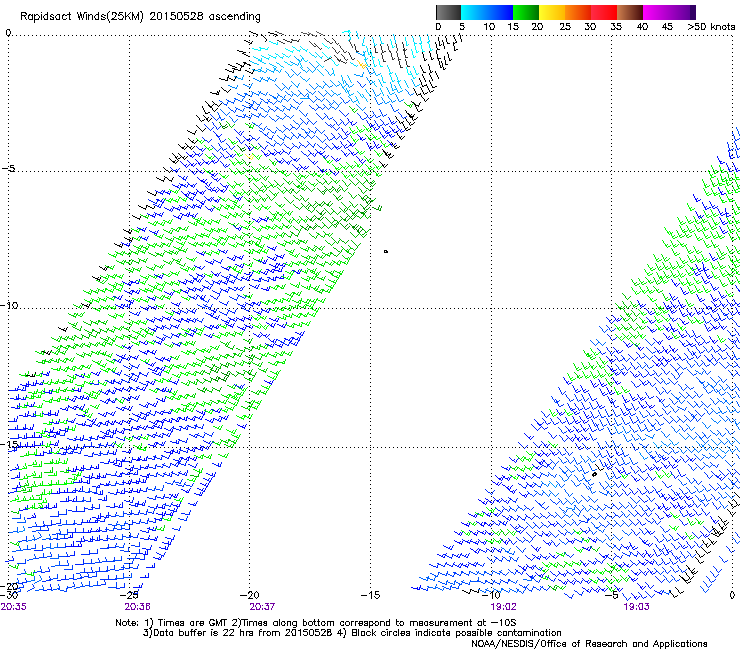Click the ">50 knots" legend label
The height and width of the screenshot is (650, 740).
click(712, 26)
